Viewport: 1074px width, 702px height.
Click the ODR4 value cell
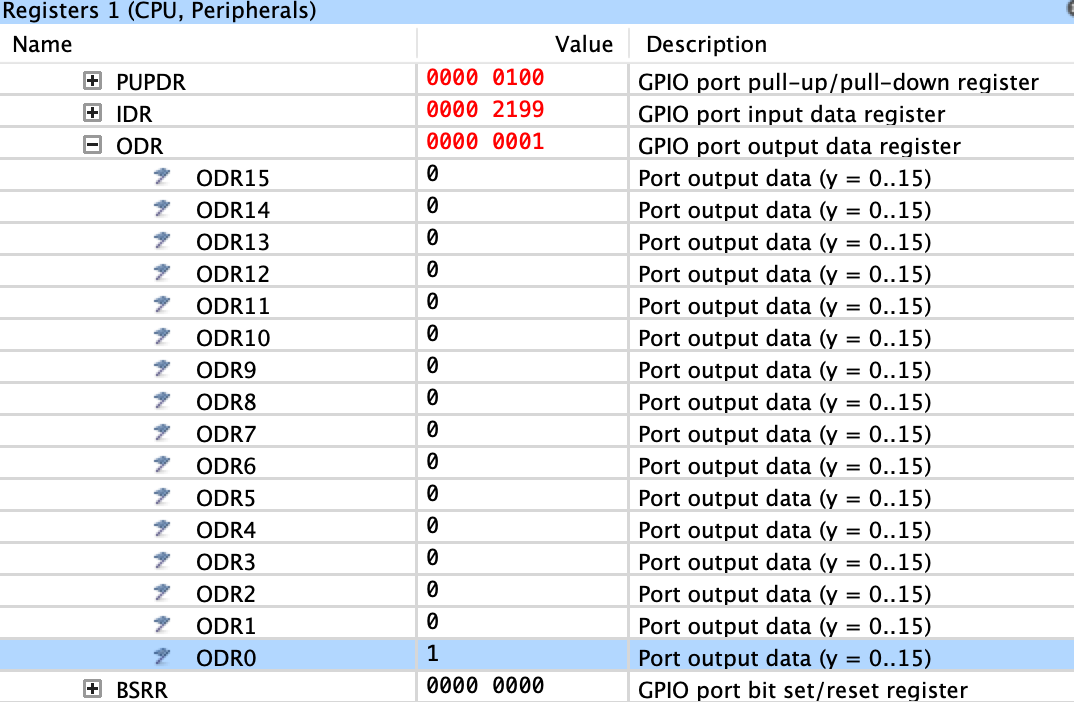(x=523, y=527)
